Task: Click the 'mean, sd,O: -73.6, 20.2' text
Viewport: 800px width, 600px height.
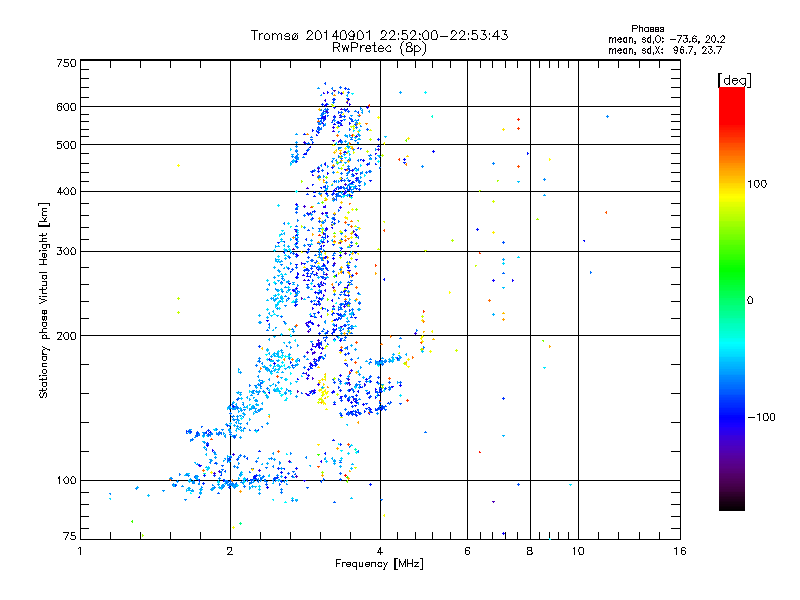Action: [x=666, y=39]
